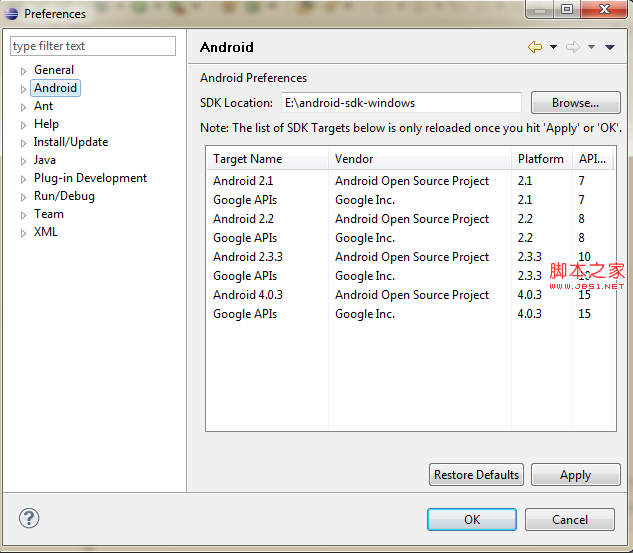The image size is (633, 553).
Task: Click the Eclipse icon in title bar
Action: (11, 13)
